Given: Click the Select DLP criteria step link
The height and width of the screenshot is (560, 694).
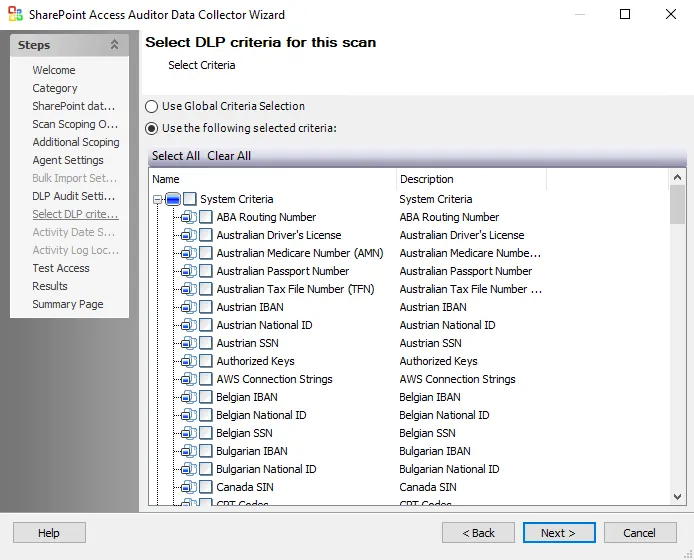Looking at the screenshot, I should pos(75,214).
